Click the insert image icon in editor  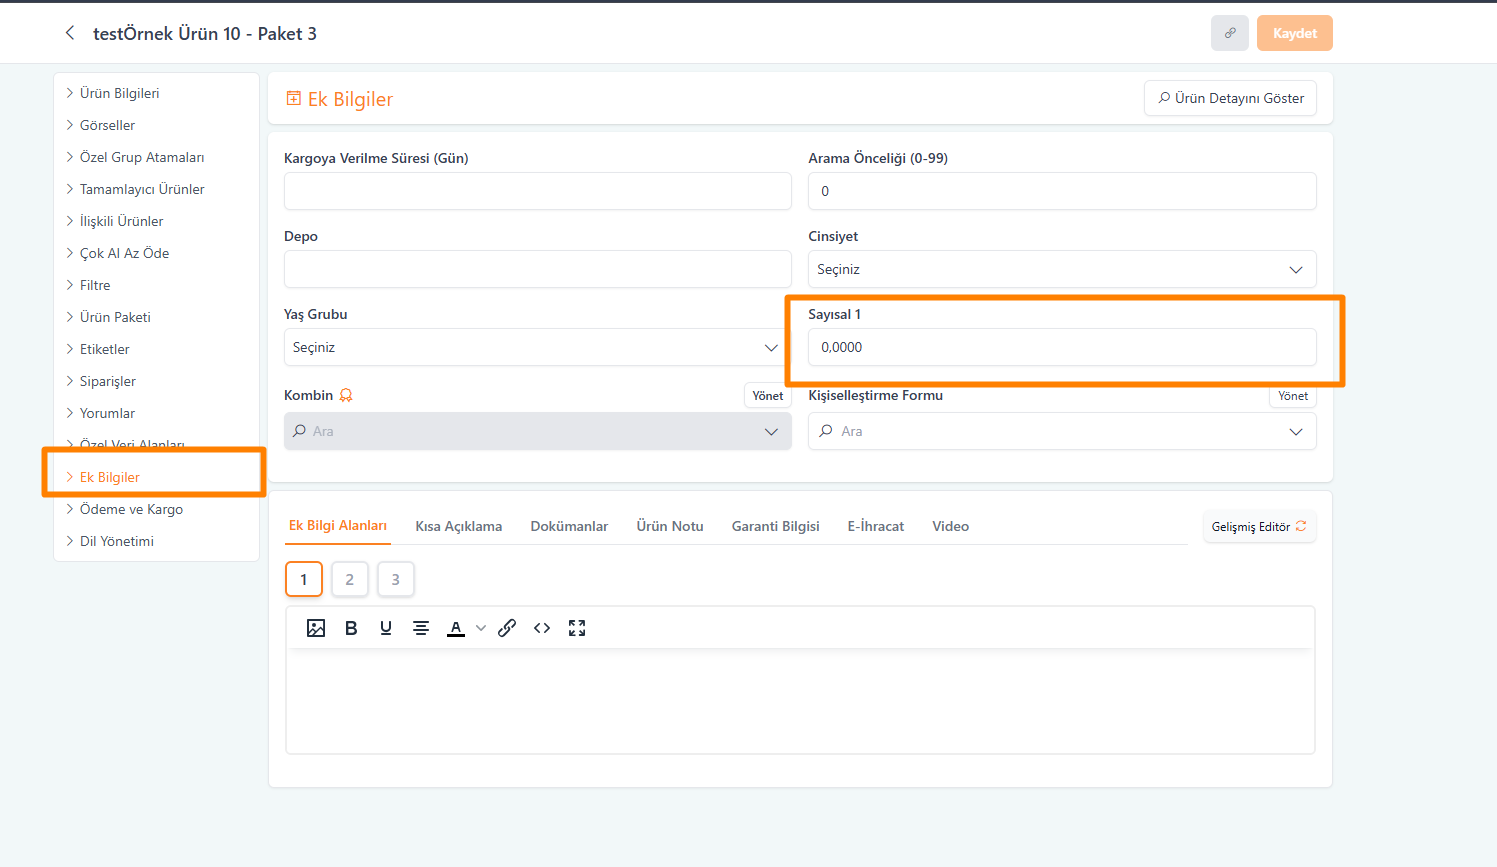(316, 628)
